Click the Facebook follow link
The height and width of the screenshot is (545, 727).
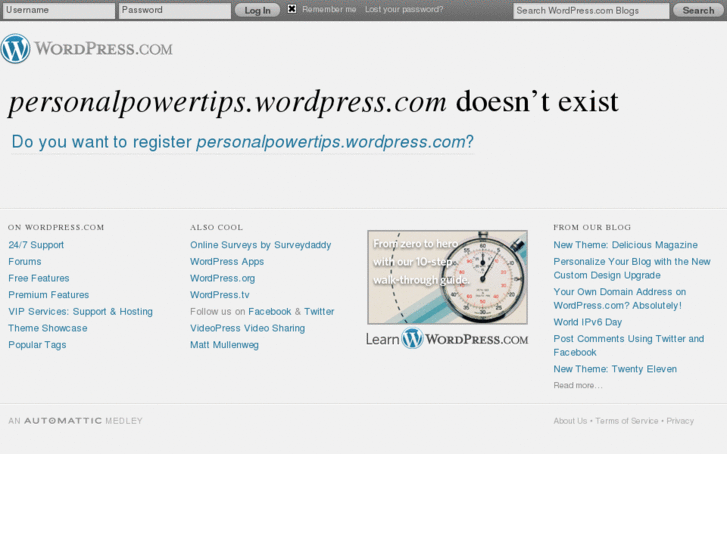pyautogui.click(x=270, y=312)
